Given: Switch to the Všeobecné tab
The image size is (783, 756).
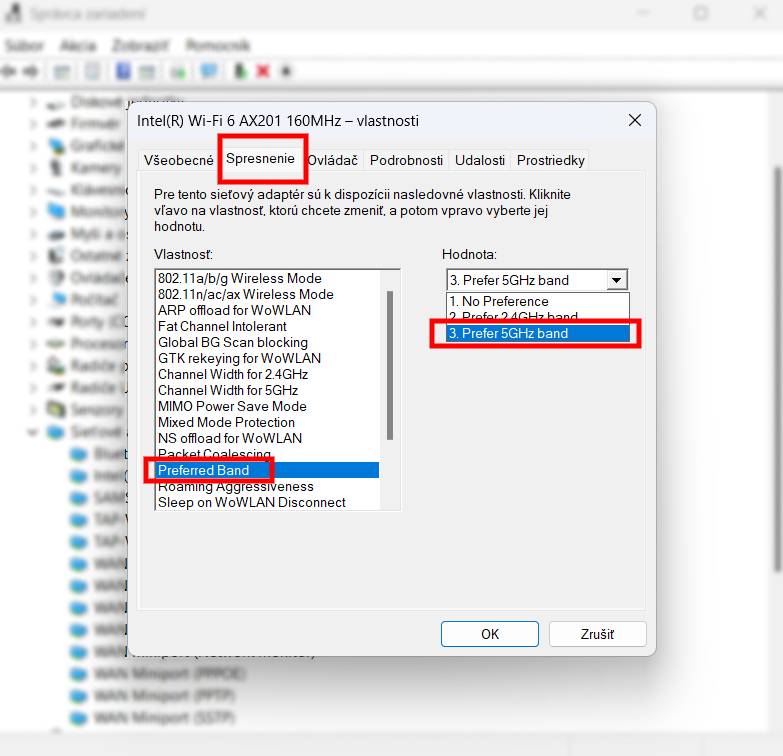Looking at the screenshot, I should [x=179, y=160].
